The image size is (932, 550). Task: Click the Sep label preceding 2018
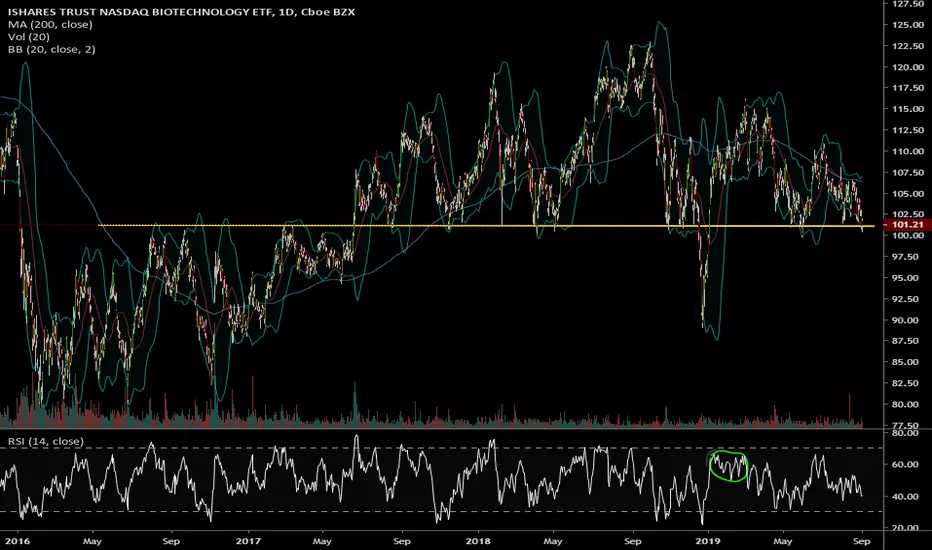(x=402, y=541)
